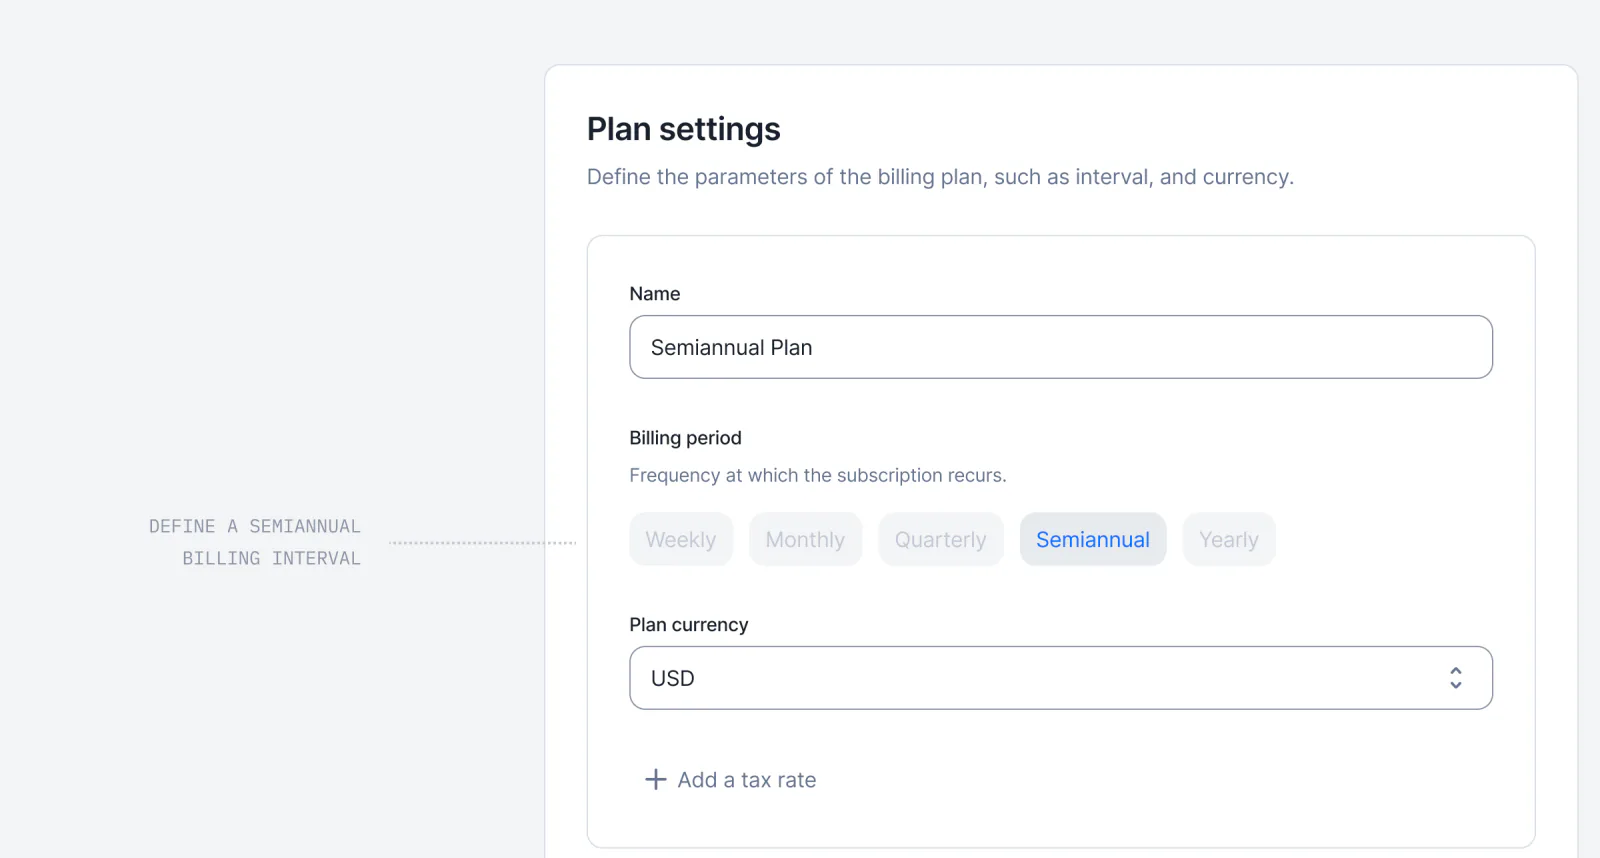Focus the Name field containing Semiannual Plan

(x=1061, y=347)
